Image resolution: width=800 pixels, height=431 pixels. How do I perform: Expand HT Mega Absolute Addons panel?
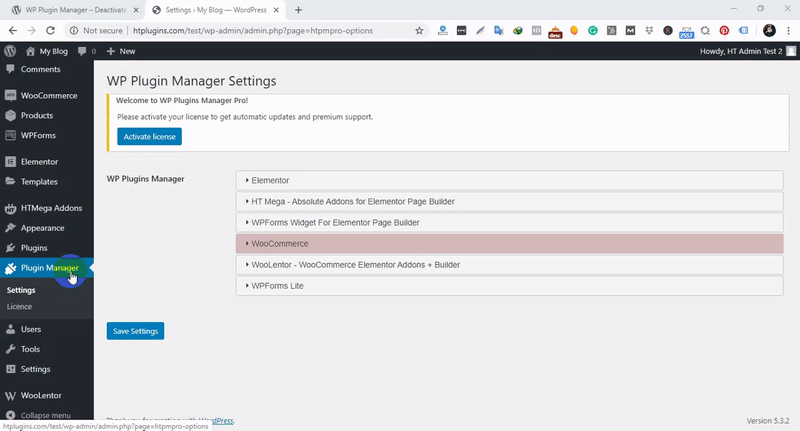coord(509,201)
